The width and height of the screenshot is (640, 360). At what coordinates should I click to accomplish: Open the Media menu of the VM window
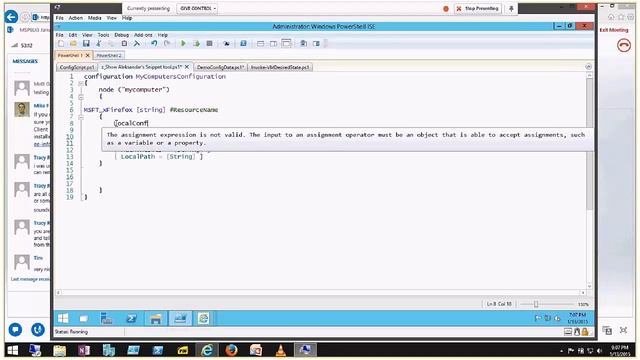pyautogui.click(x=94, y=18)
